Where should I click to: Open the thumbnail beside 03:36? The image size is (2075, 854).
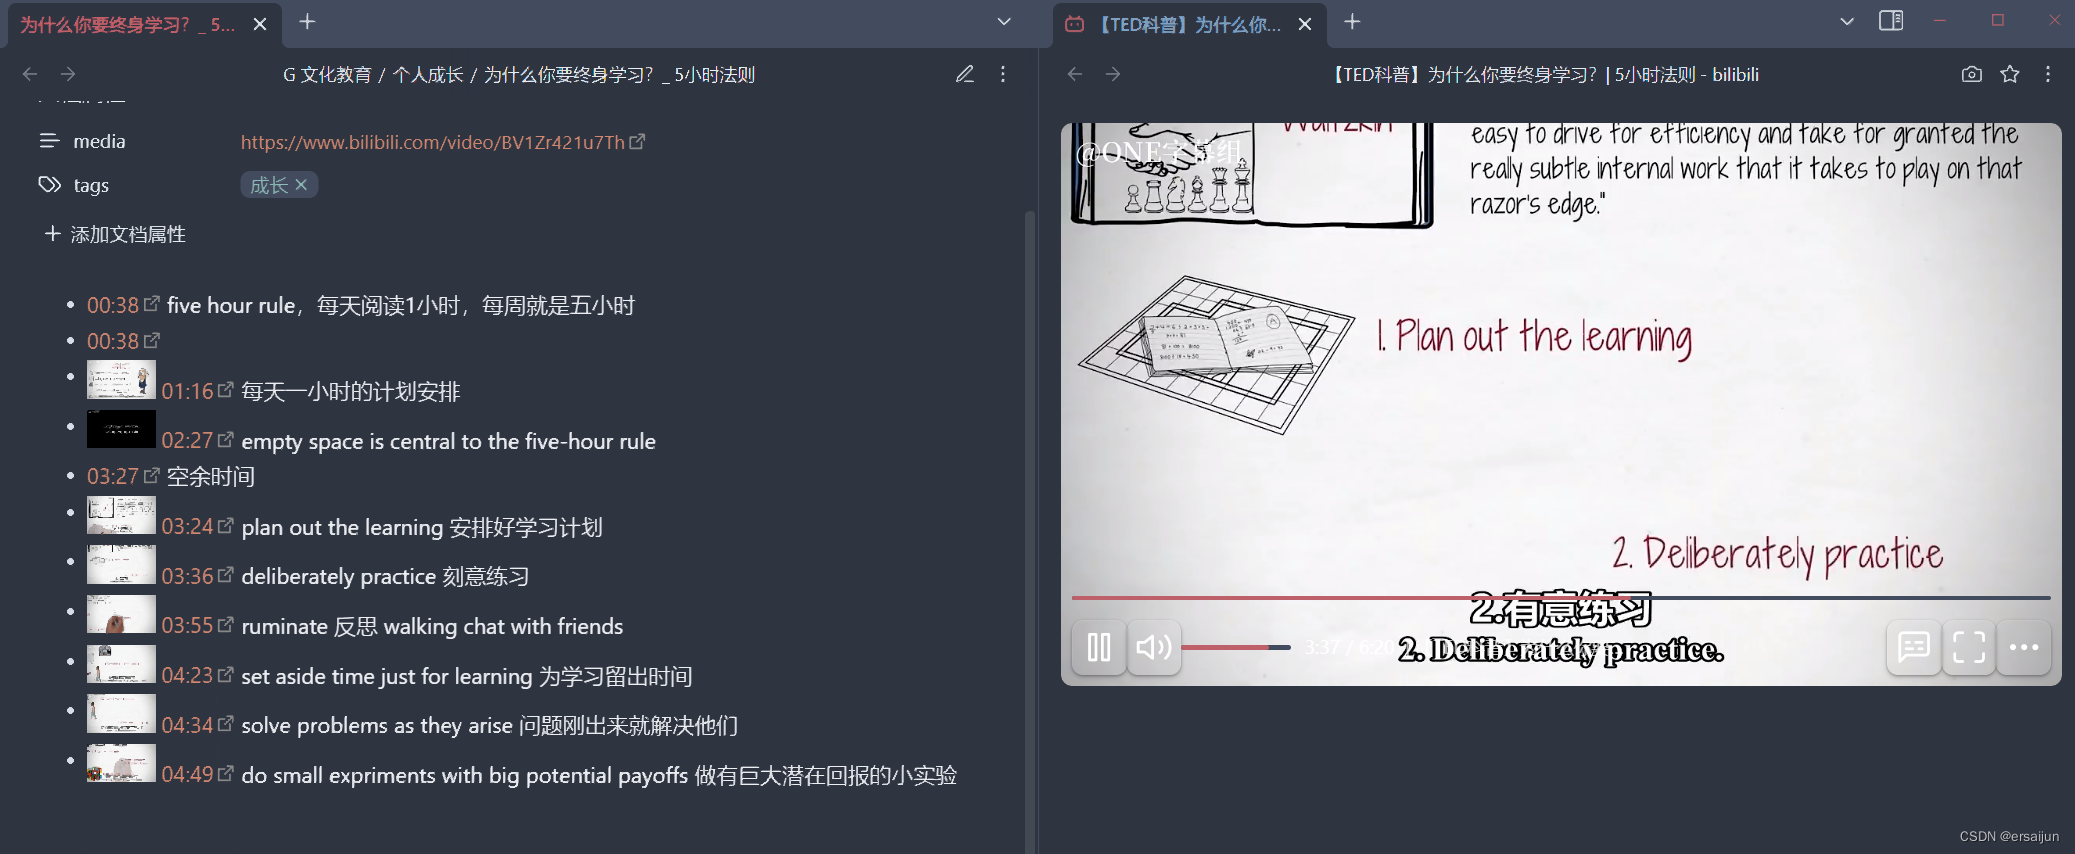click(x=121, y=564)
